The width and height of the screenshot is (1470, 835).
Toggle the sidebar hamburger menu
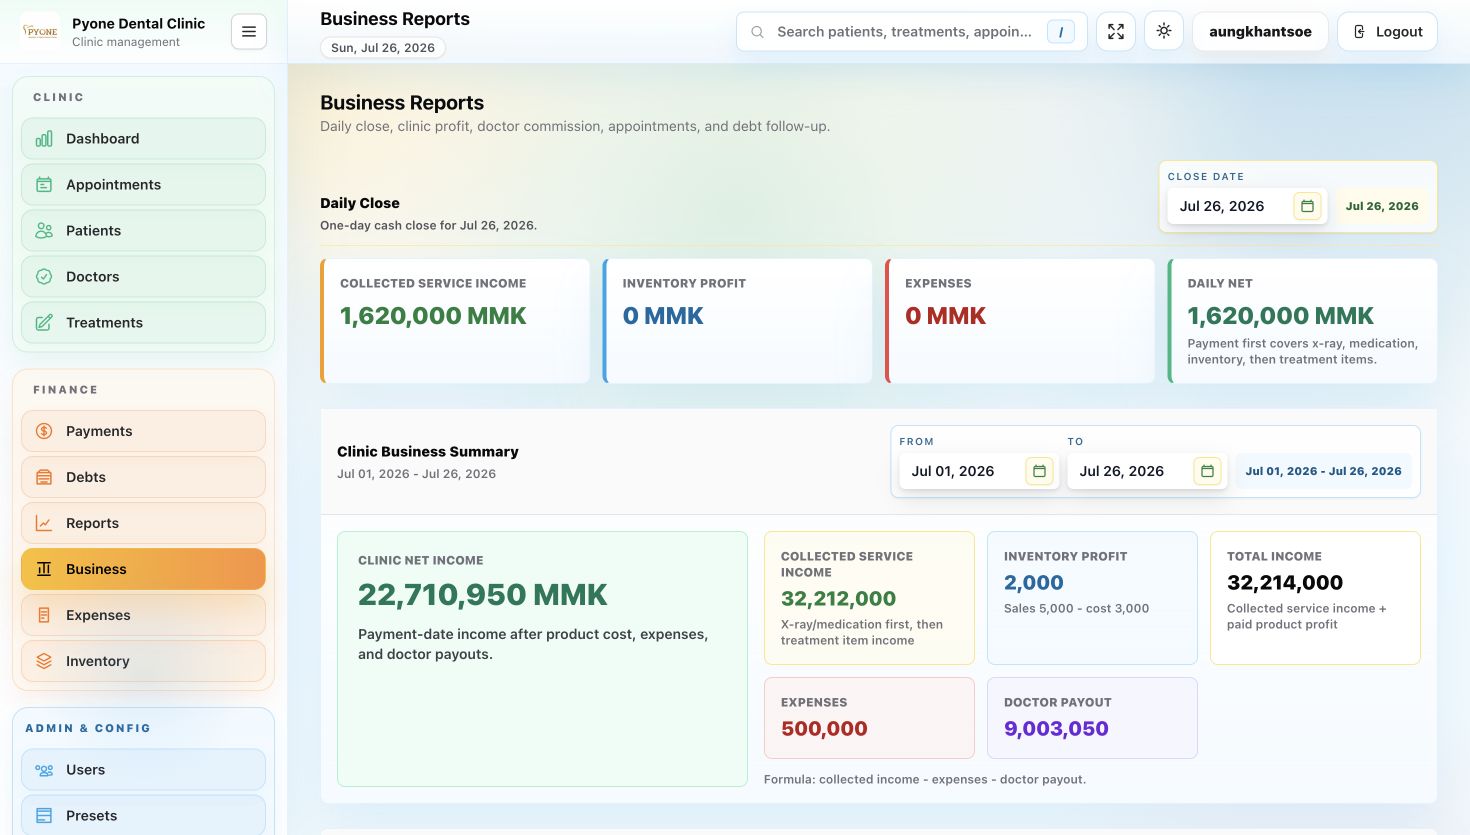[x=249, y=32]
